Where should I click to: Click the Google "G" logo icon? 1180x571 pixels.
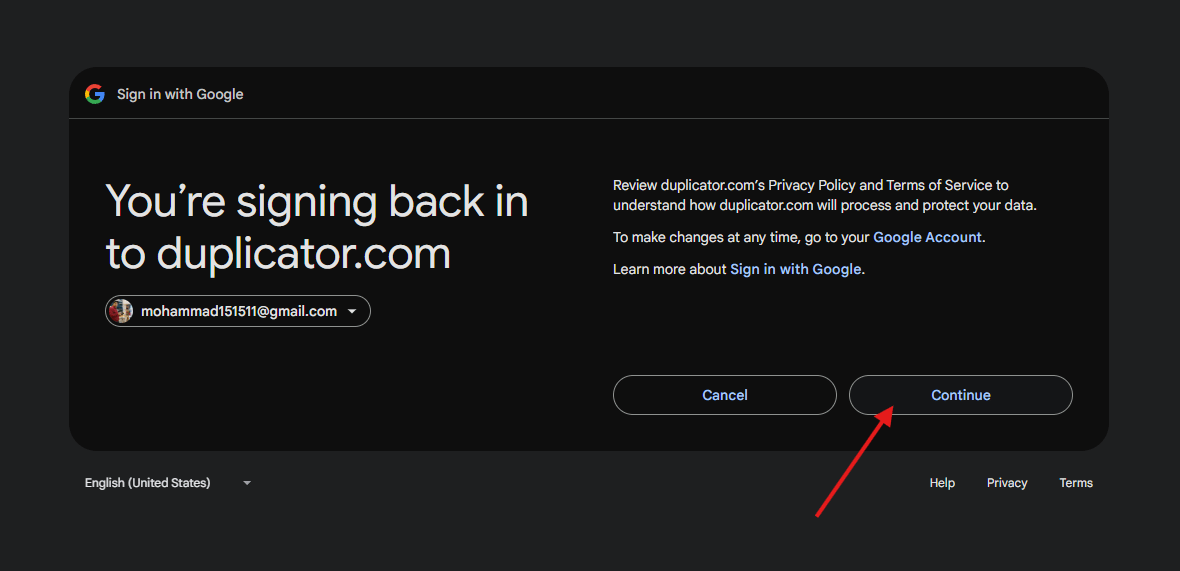click(x=95, y=94)
